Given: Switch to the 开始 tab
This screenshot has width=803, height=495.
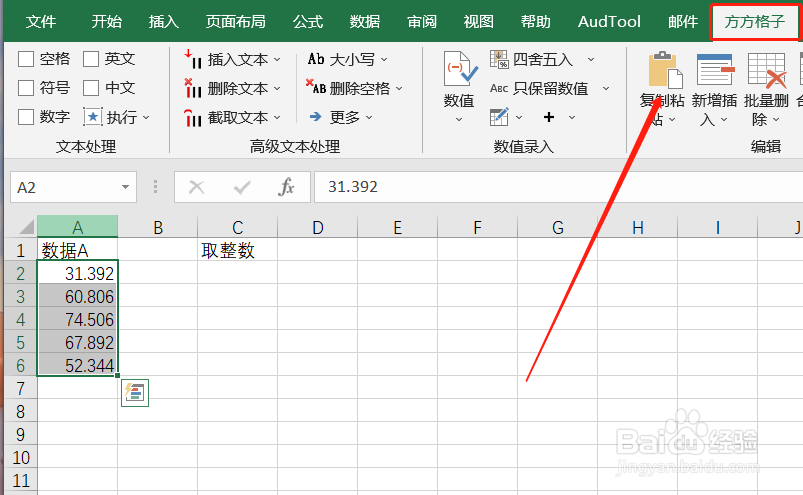Looking at the screenshot, I should 107,21.
